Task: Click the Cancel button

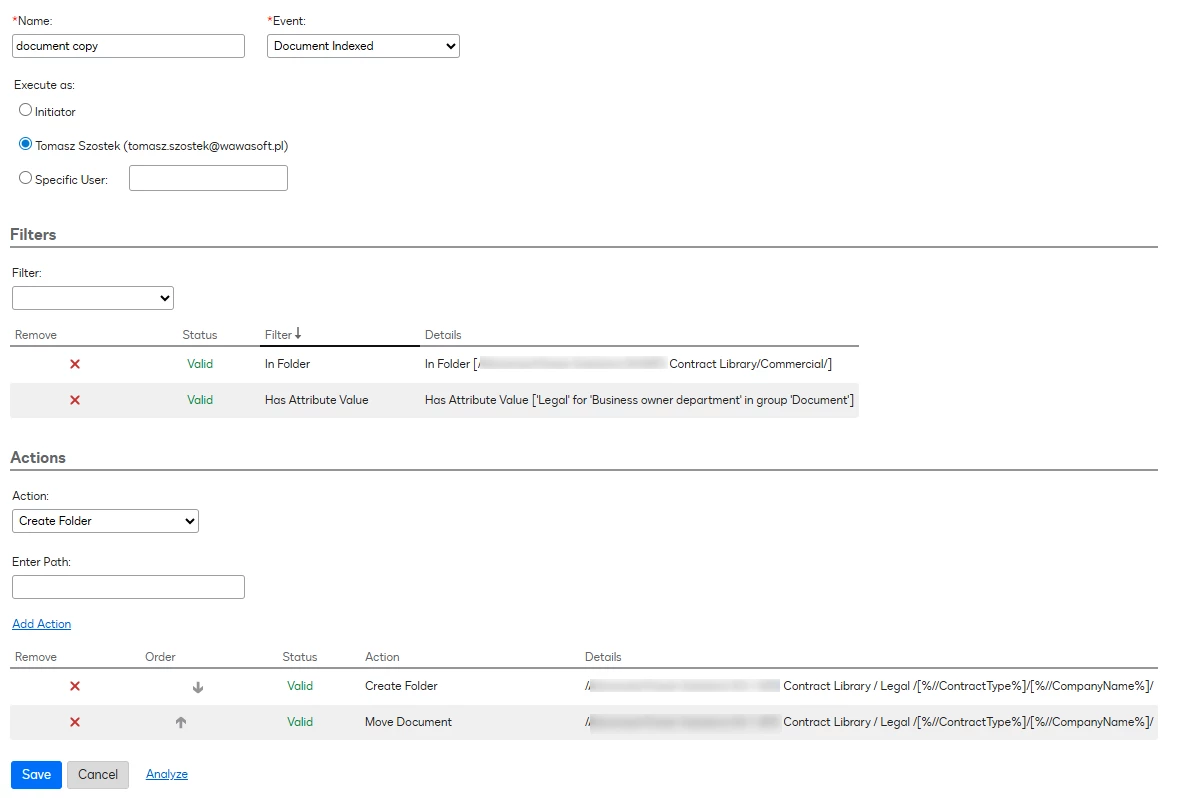Action: pos(98,774)
